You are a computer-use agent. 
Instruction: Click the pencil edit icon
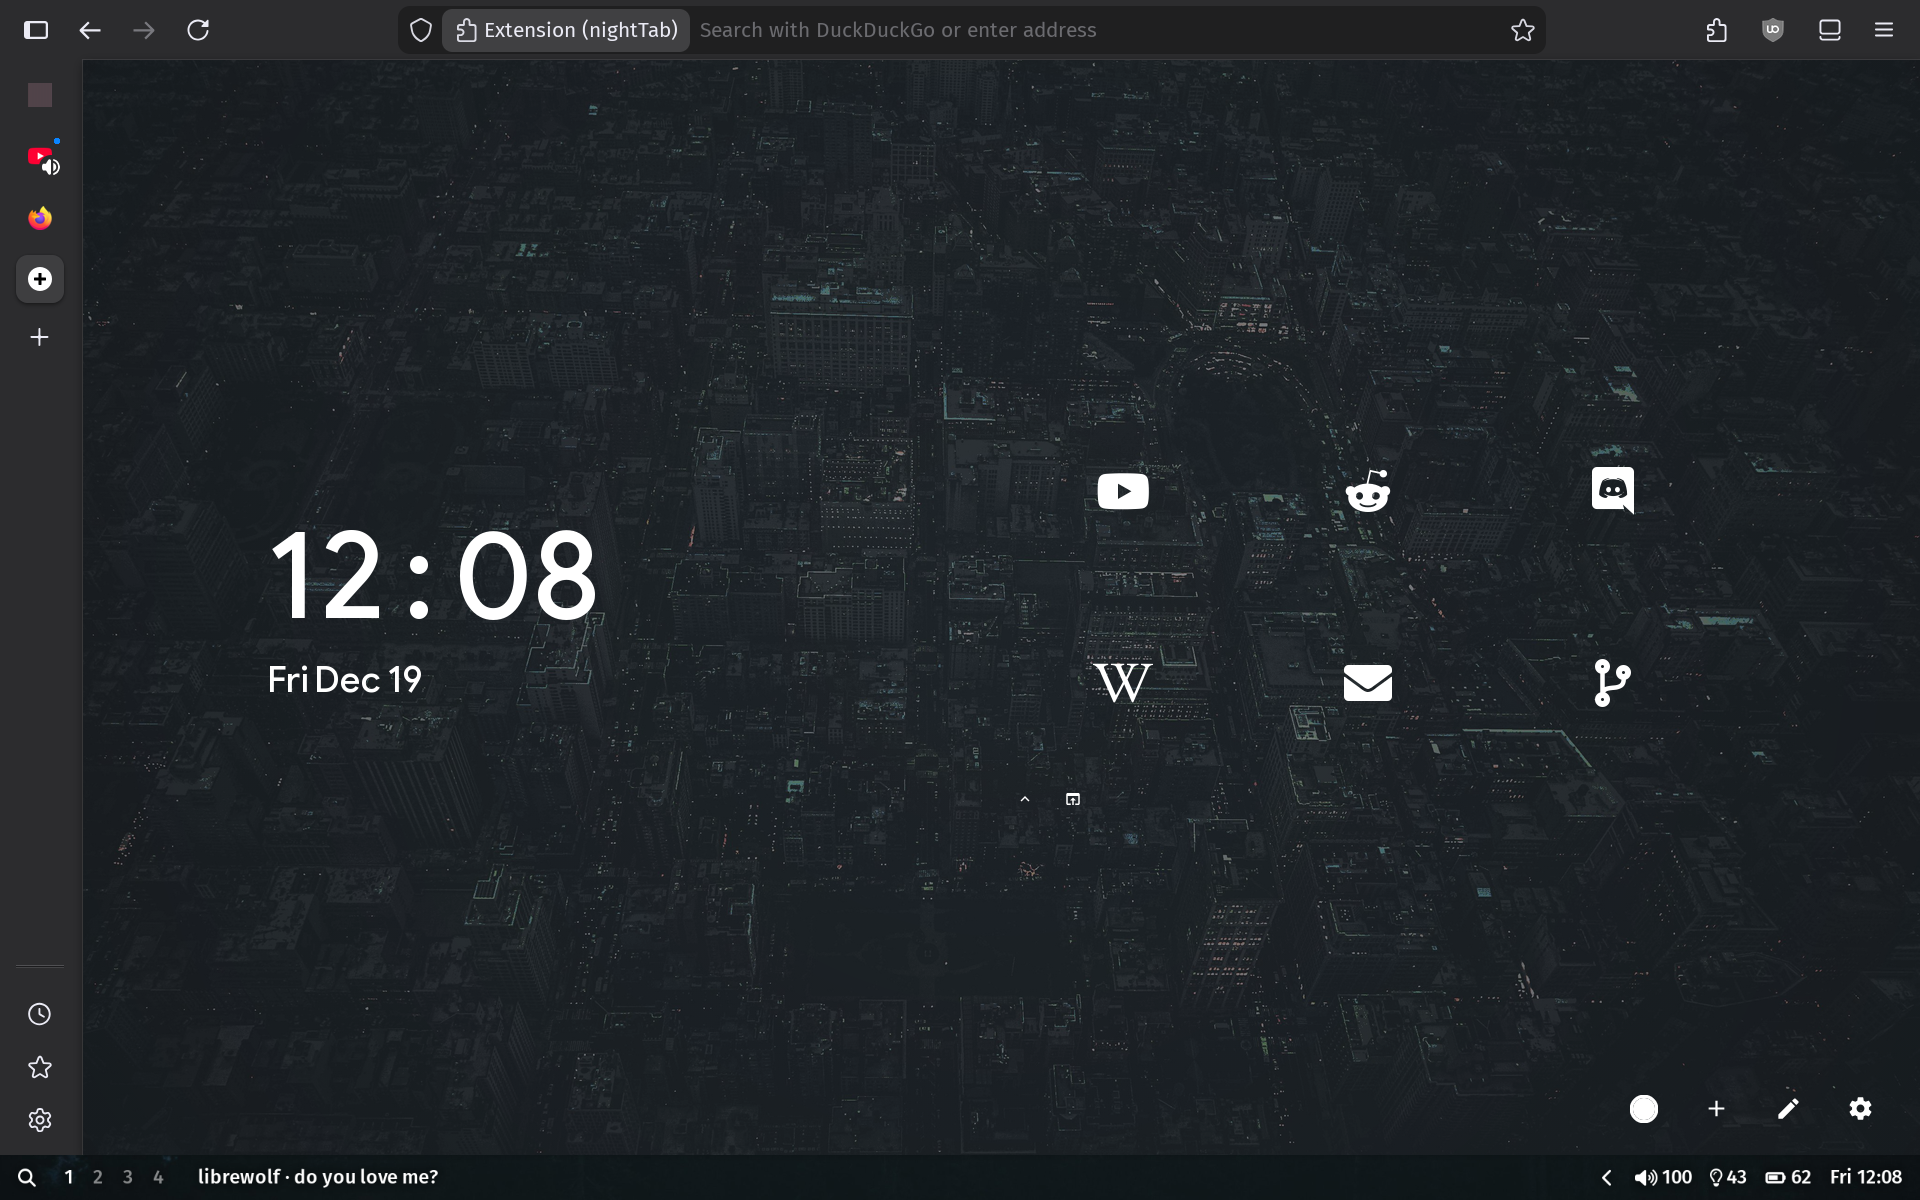tap(1788, 1109)
